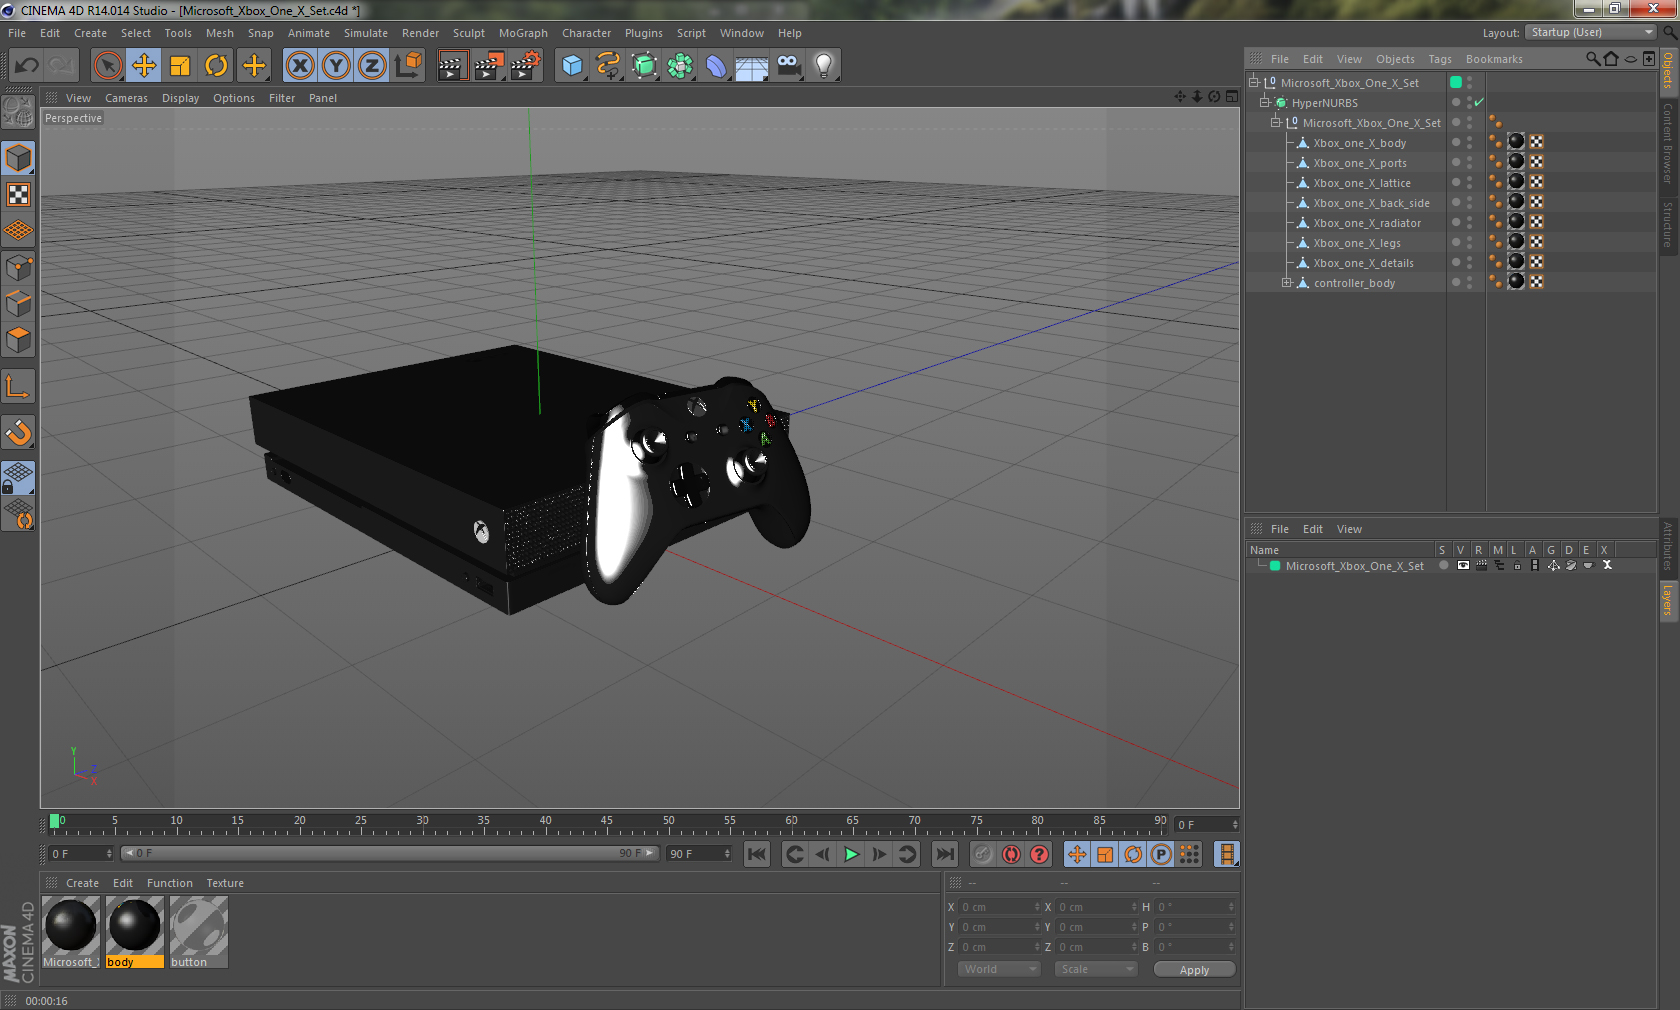Select the Live Selection tool

click(107, 66)
